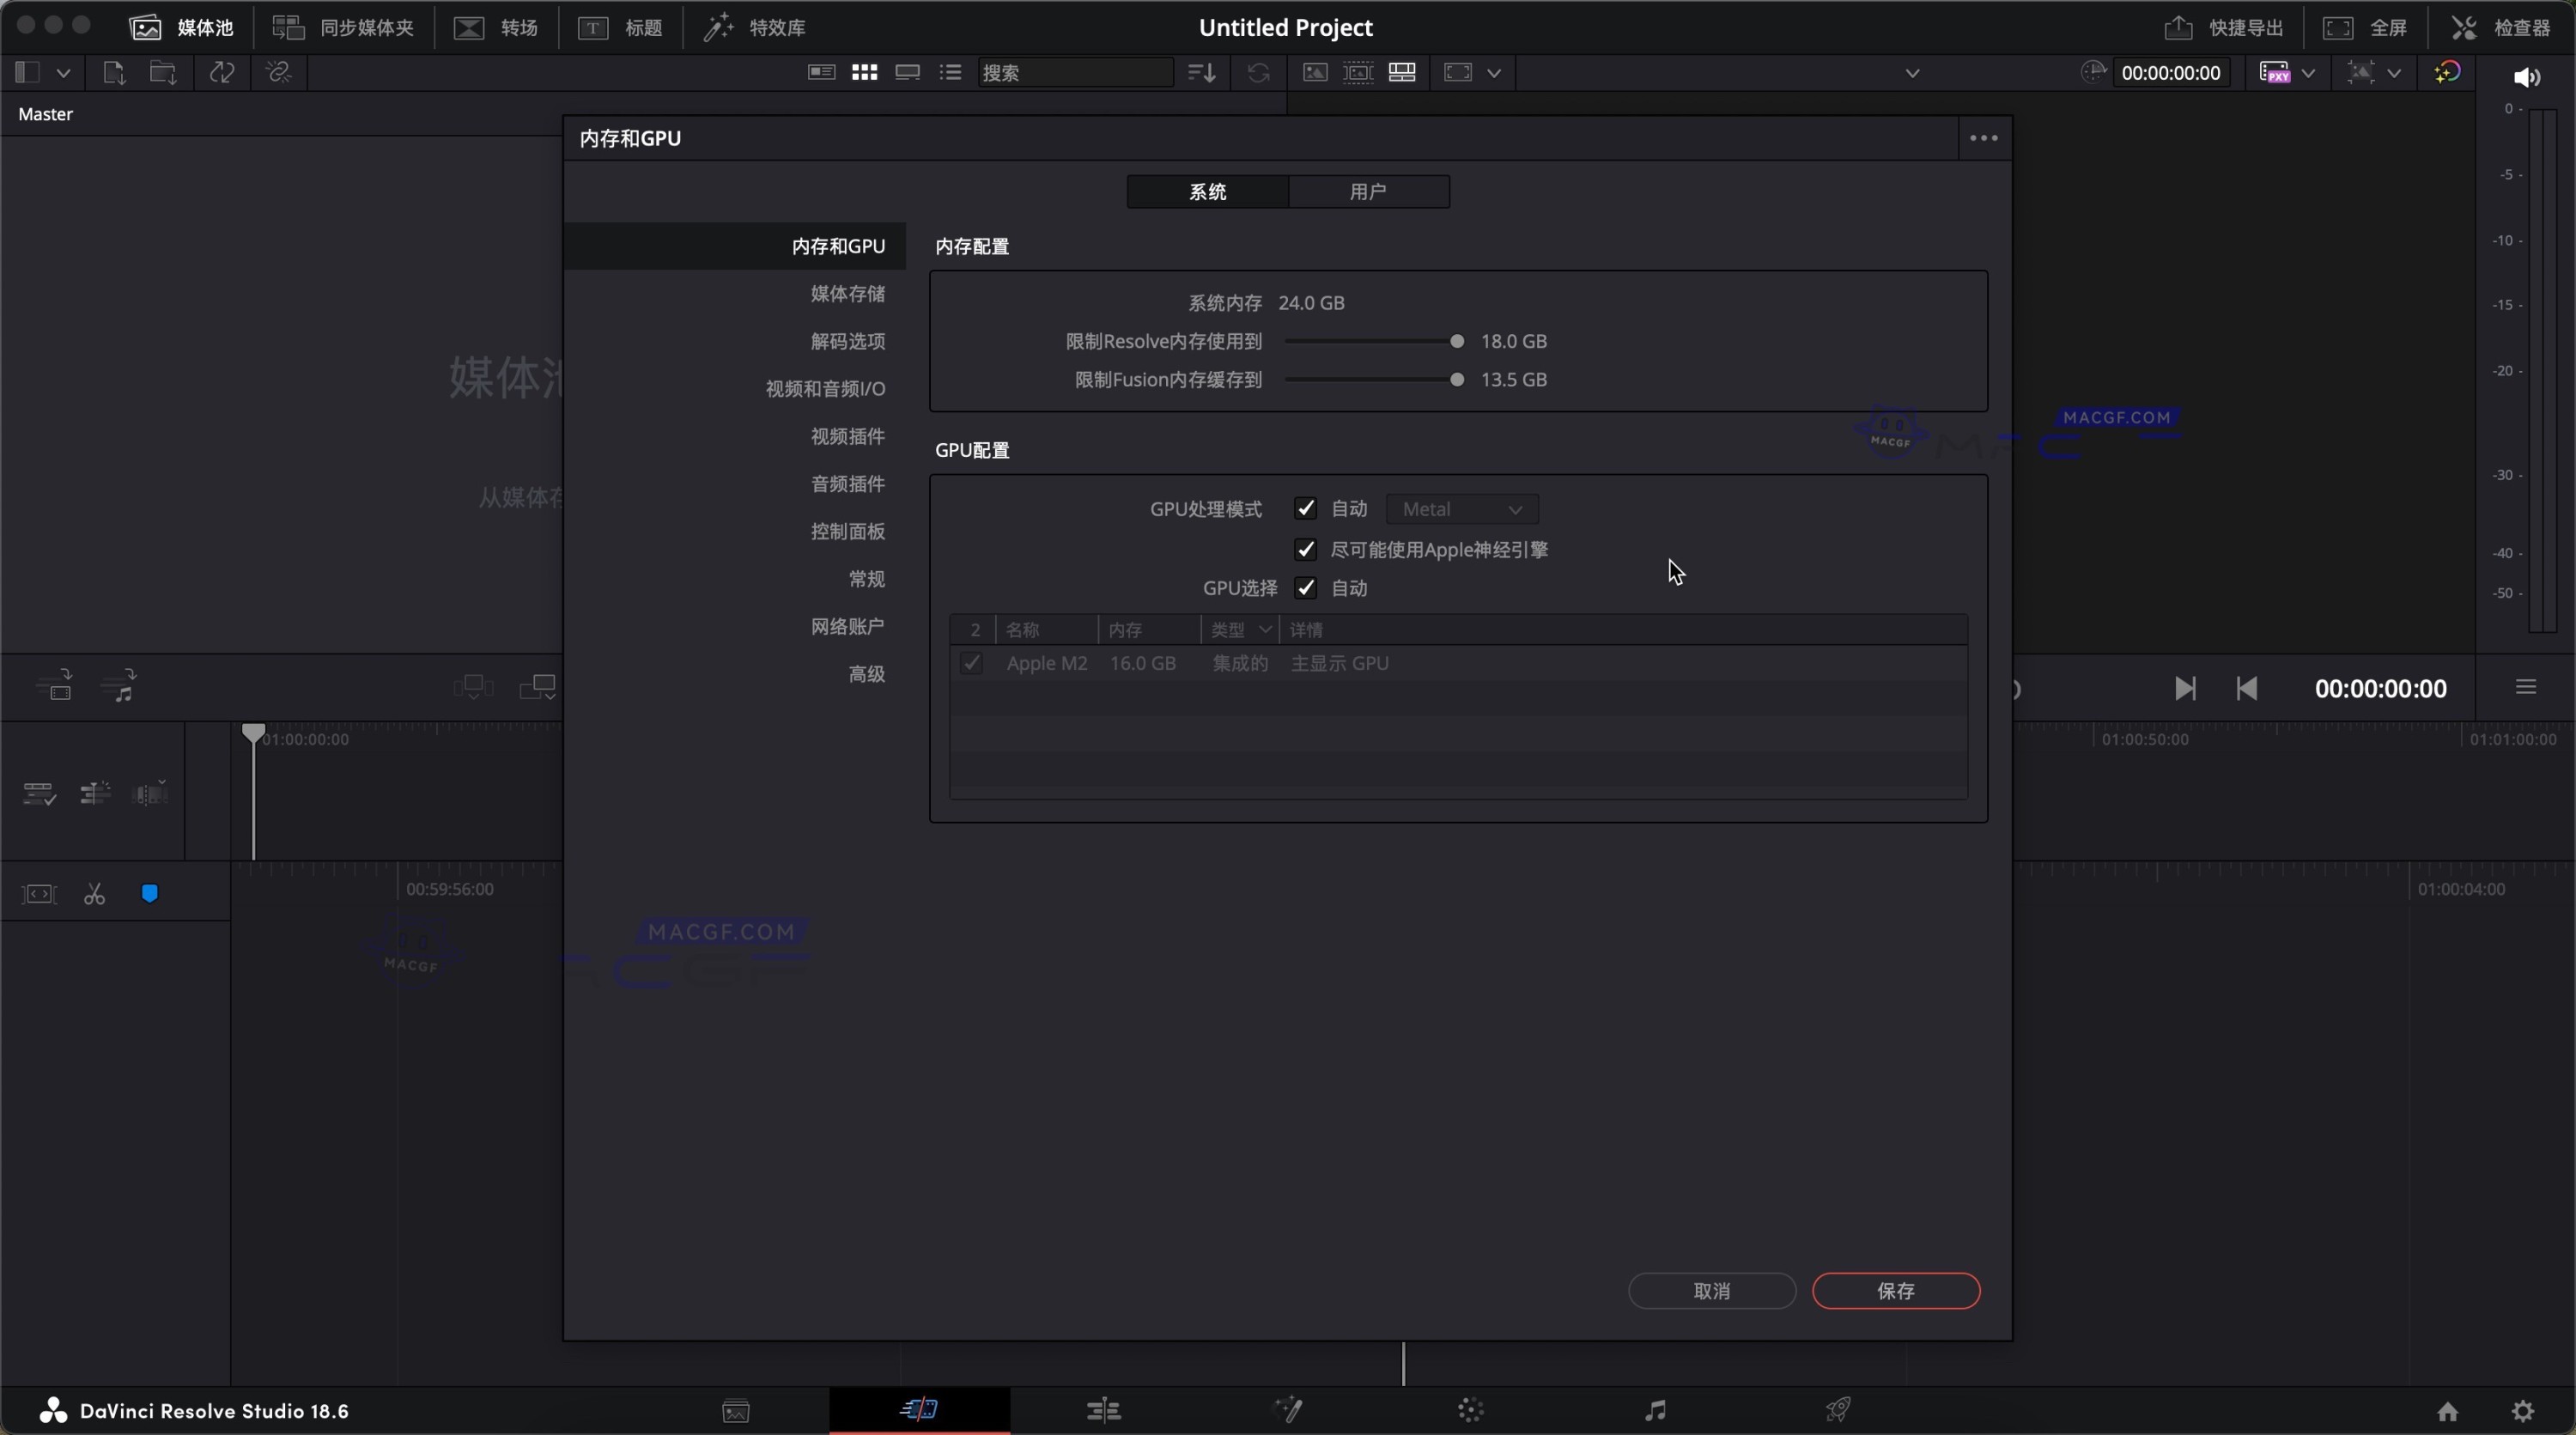
Task: Switch to the Color page icon
Action: [1472, 1411]
